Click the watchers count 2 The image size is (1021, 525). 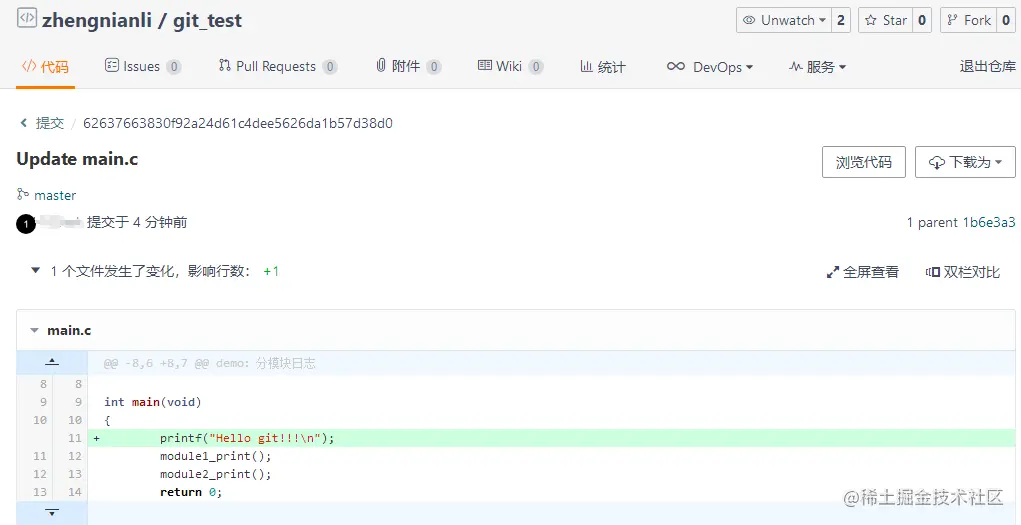[x=841, y=20]
